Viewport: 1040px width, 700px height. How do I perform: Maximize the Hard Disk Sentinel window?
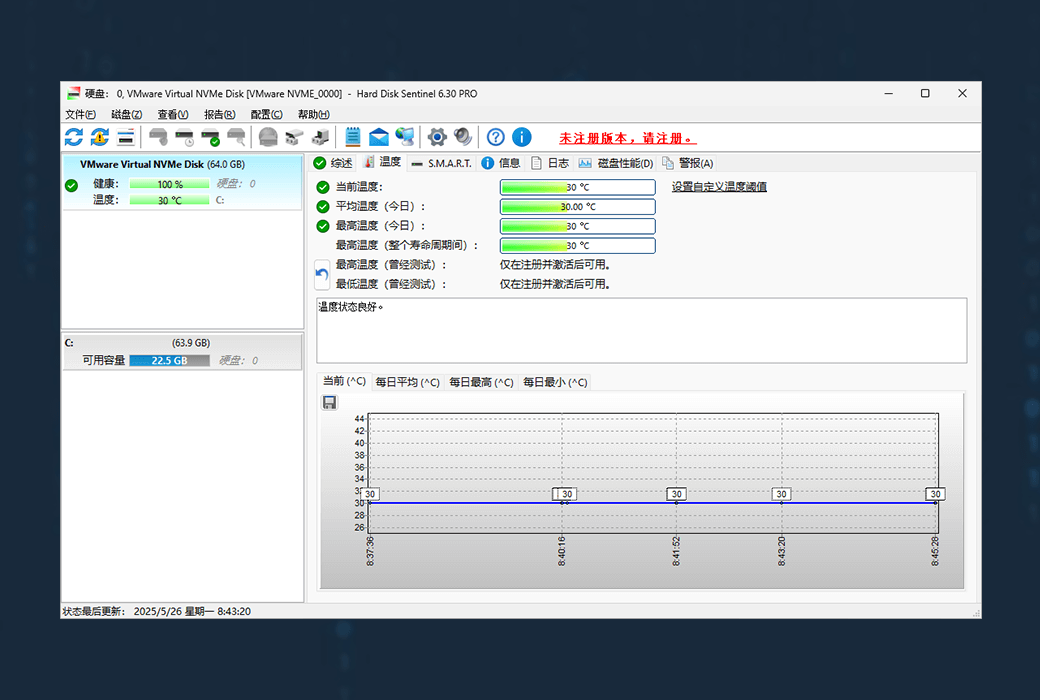point(925,94)
